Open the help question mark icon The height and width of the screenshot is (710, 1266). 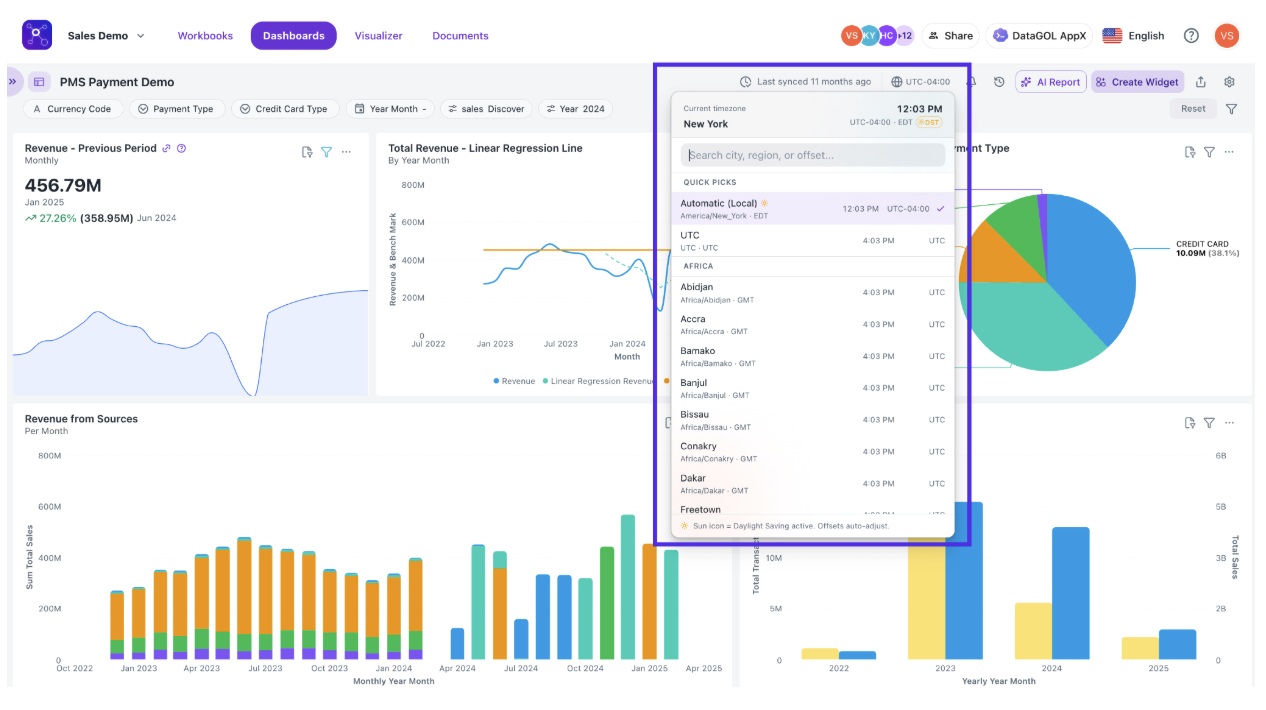(x=1191, y=35)
